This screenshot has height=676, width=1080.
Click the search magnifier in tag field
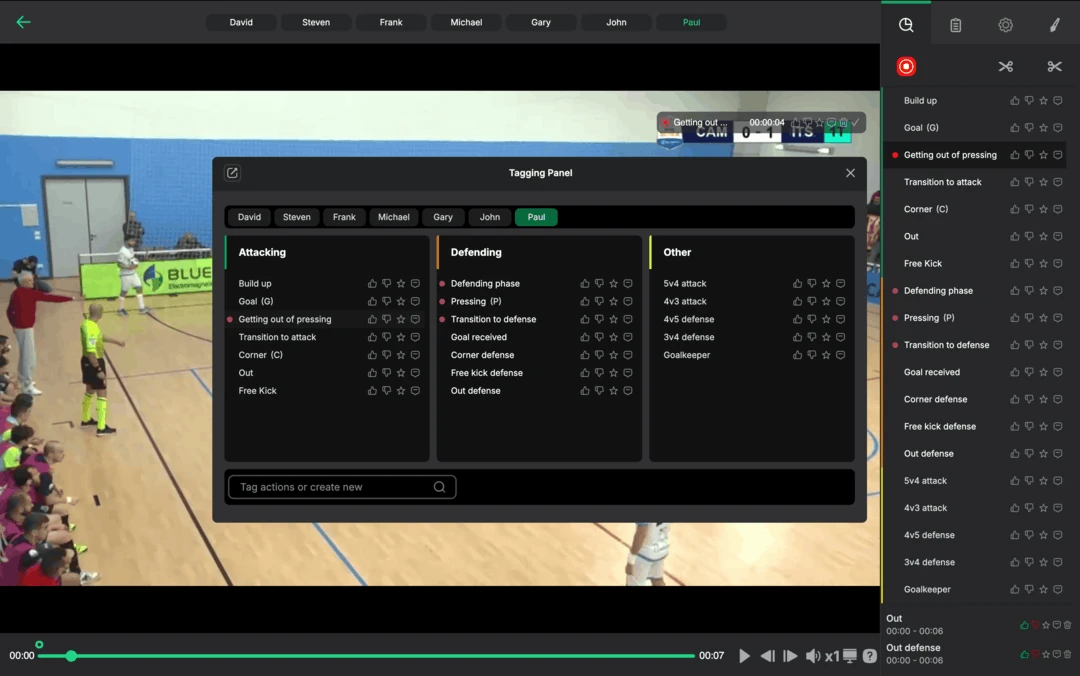(x=439, y=487)
